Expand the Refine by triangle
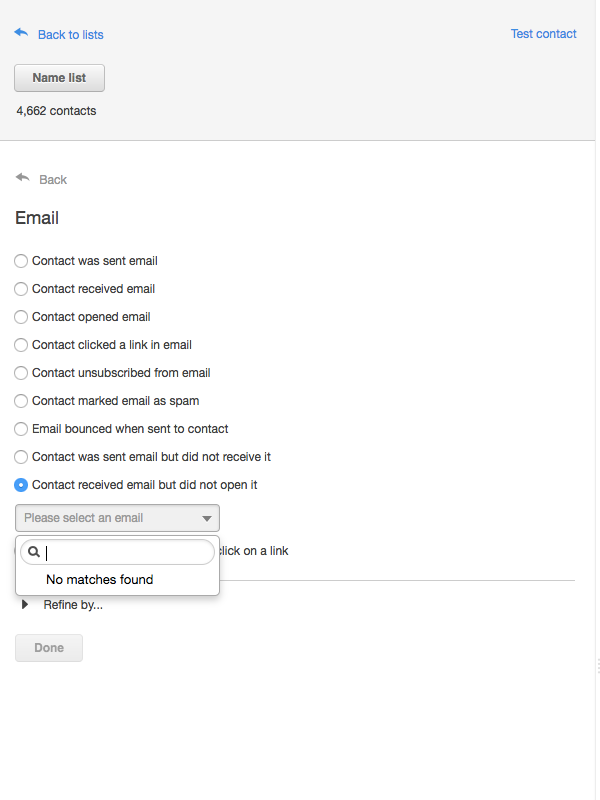This screenshot has width=600, height=800. [24, 605]
